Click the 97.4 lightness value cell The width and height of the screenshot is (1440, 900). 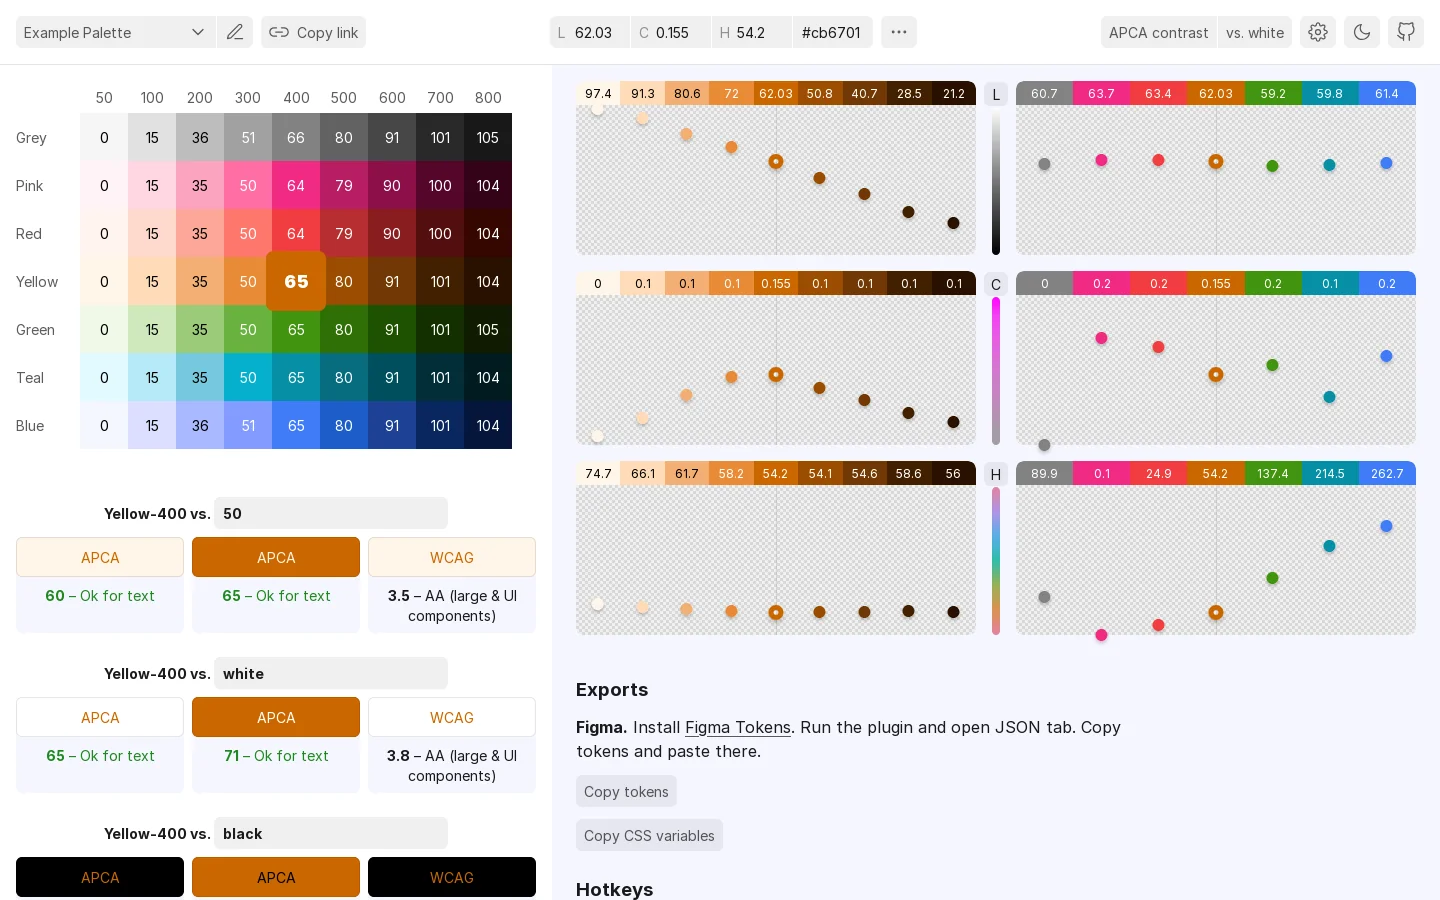click(598, 93)
